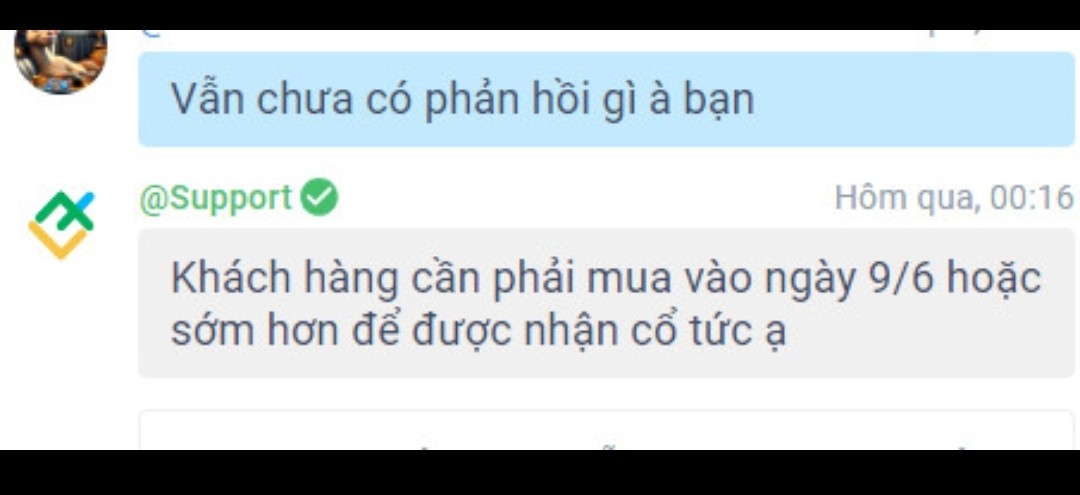Viewport: 1080px width, 495px height.
Task: Focus the message input box at bottom
Action: (606, 430)
